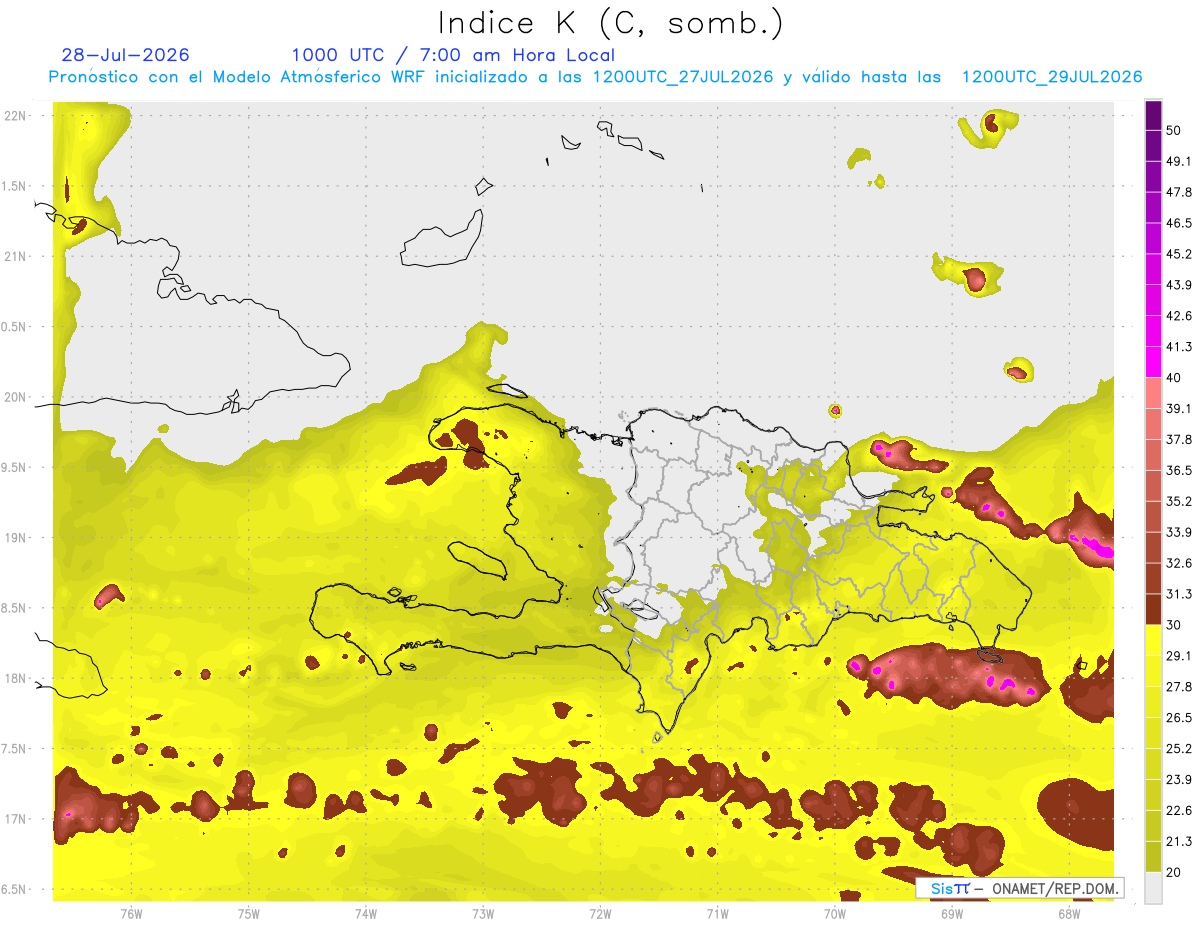Click the map title 'Indice K (C, somb.)'
Viewport: 1200px width, 927px height.
click(610, 23)
